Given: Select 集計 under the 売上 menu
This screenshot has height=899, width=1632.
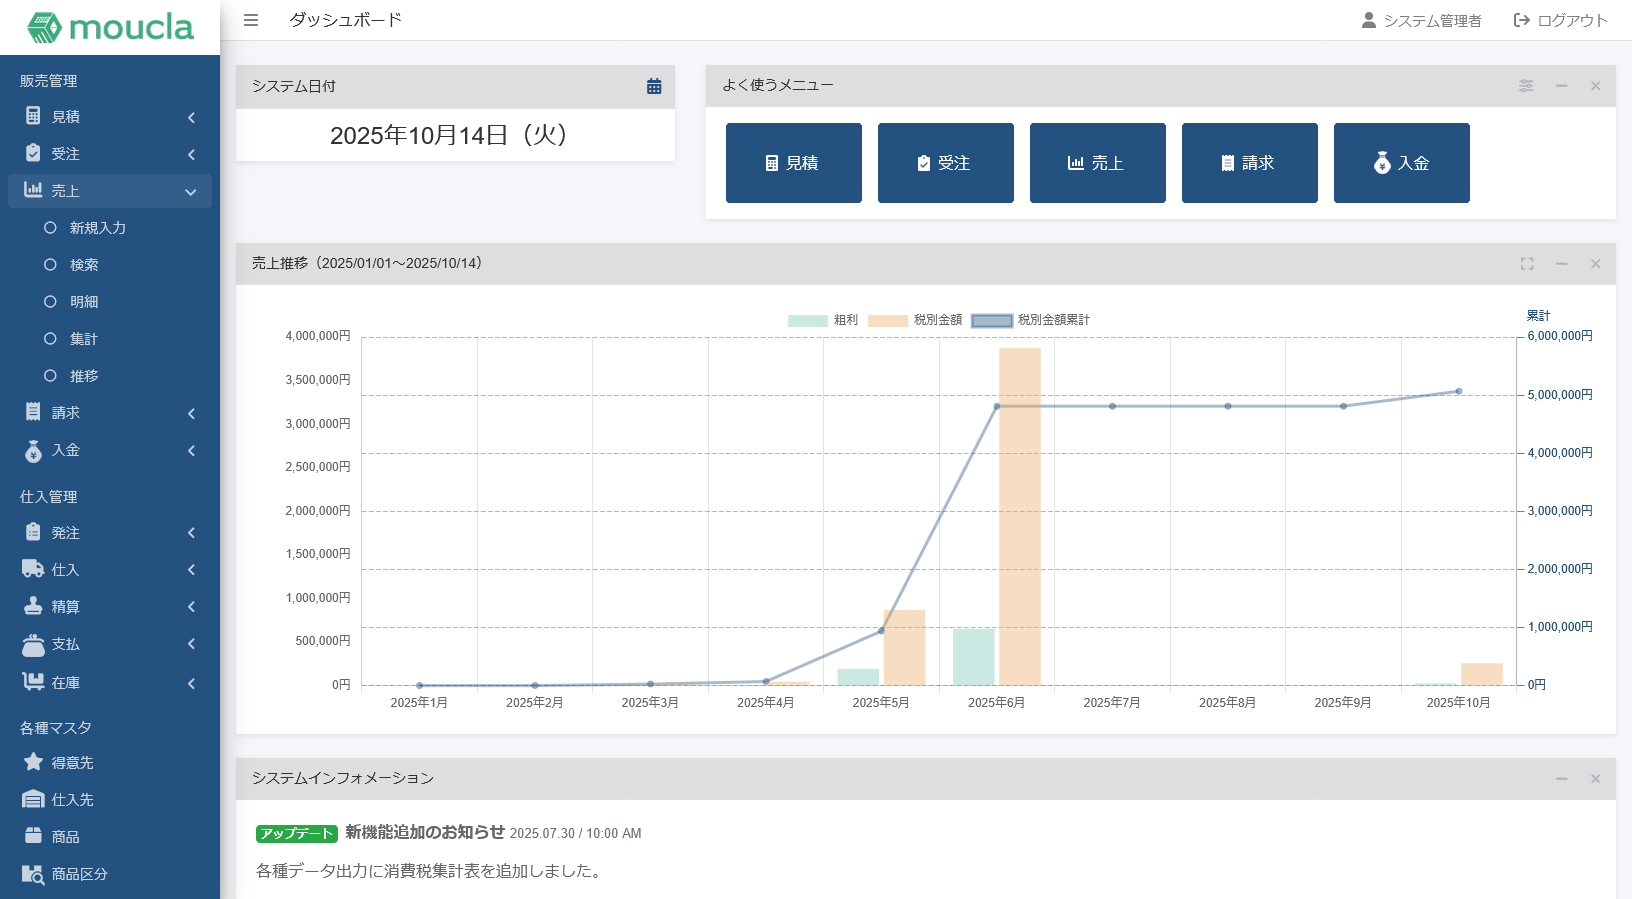Looking at the screenshot, I should pyautogui.click(x=83, y=339).
